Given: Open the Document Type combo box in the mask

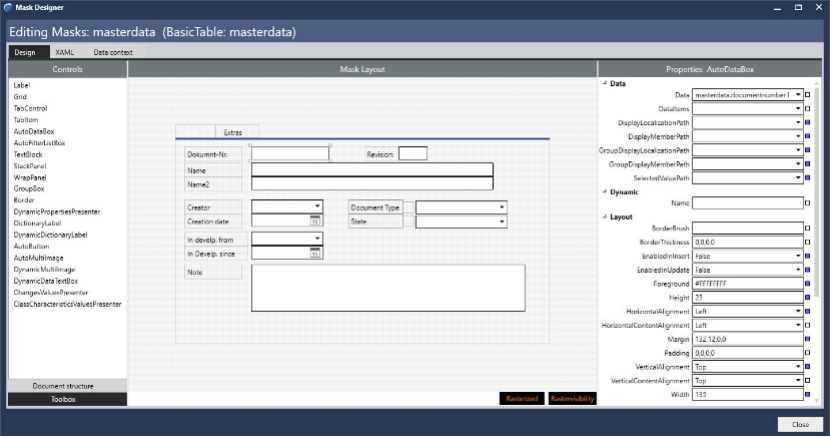Looking at the screenshot, I should pos(461,208).
